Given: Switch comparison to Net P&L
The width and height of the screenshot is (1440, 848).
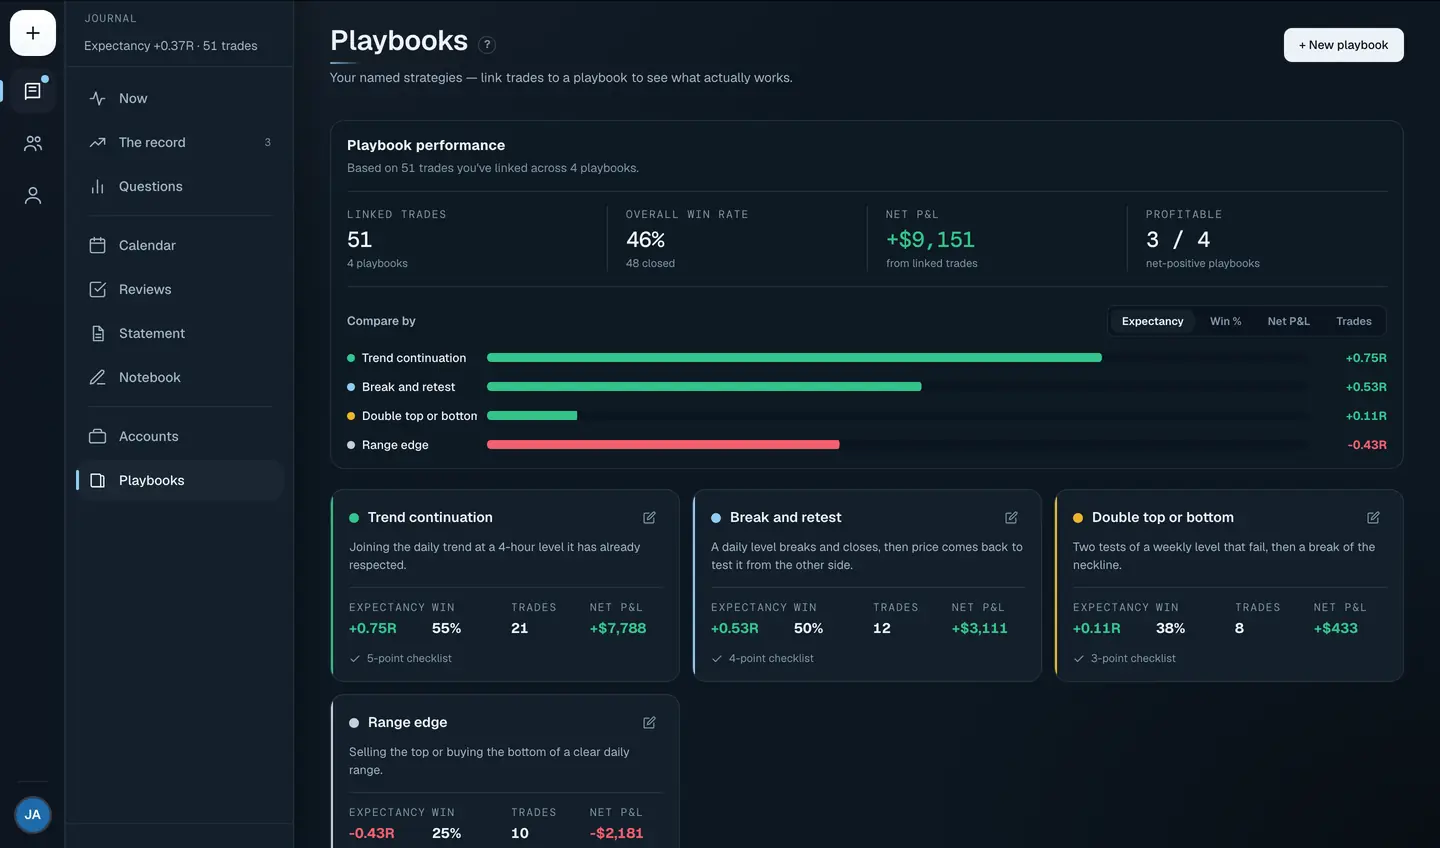Looking at the screenshot, I should (x=1288, y=321).
